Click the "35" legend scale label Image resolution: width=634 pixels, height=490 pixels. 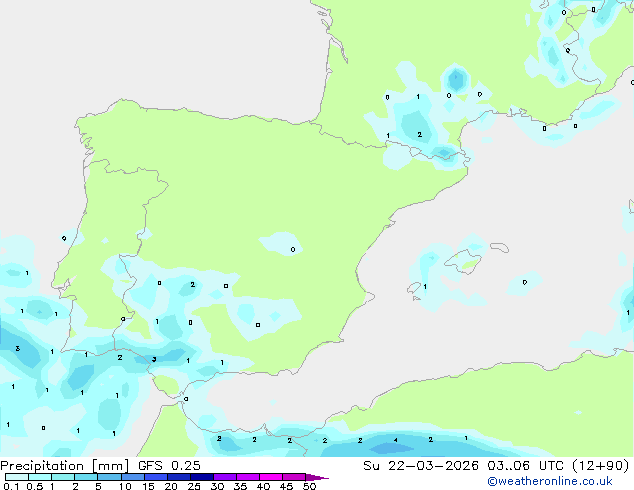[x=240, y=486]
